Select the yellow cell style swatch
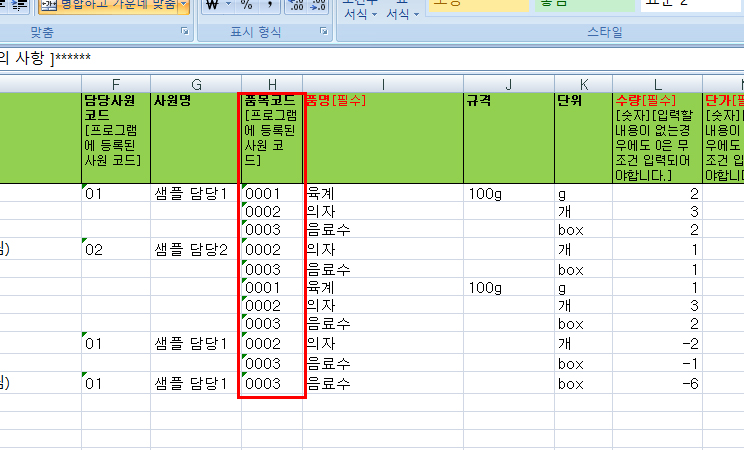The image size is (744, 450). point(477,5)
